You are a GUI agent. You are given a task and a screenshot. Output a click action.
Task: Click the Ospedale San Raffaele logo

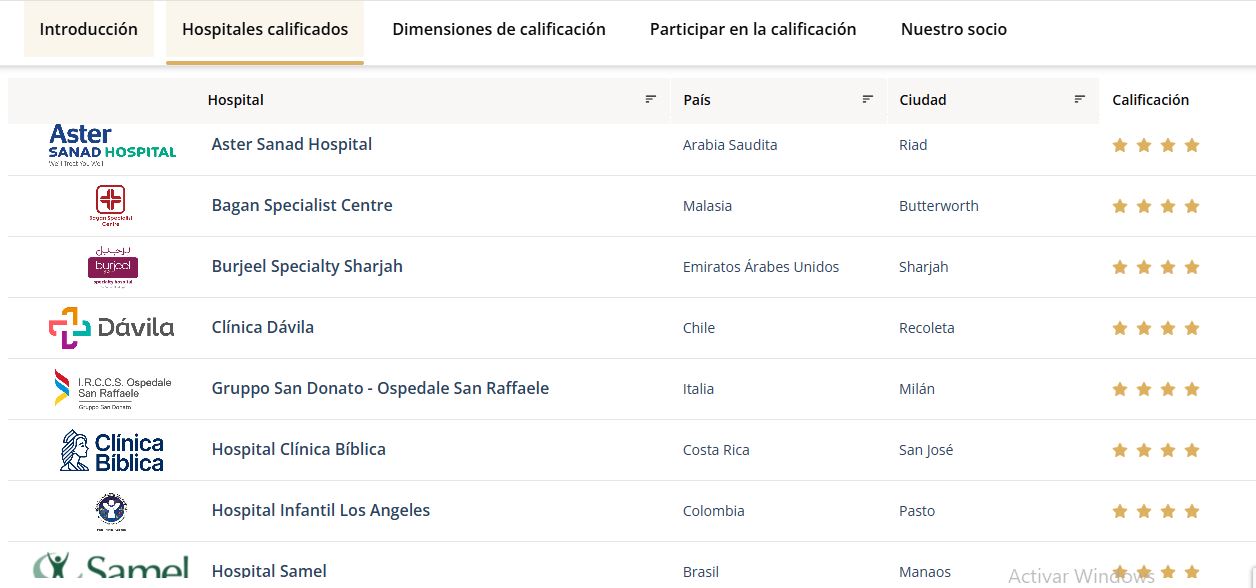tap(112, 388)
